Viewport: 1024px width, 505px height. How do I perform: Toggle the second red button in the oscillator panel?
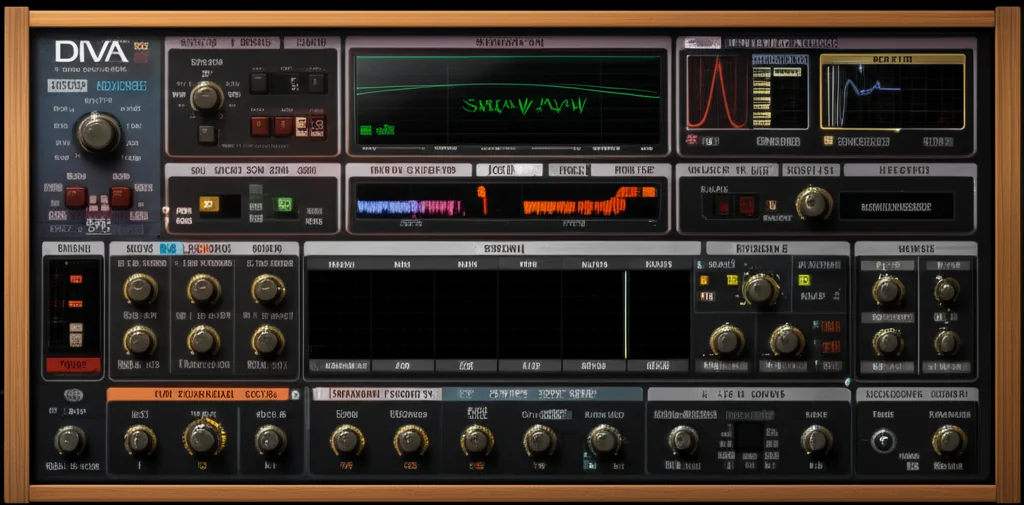(x=283, y=125)
